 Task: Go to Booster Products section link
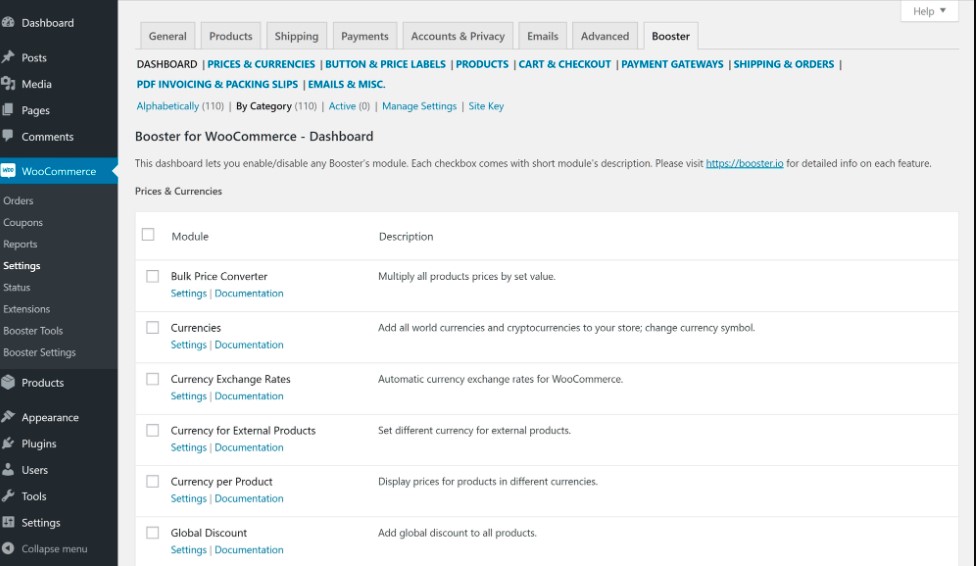pos(482,64)
